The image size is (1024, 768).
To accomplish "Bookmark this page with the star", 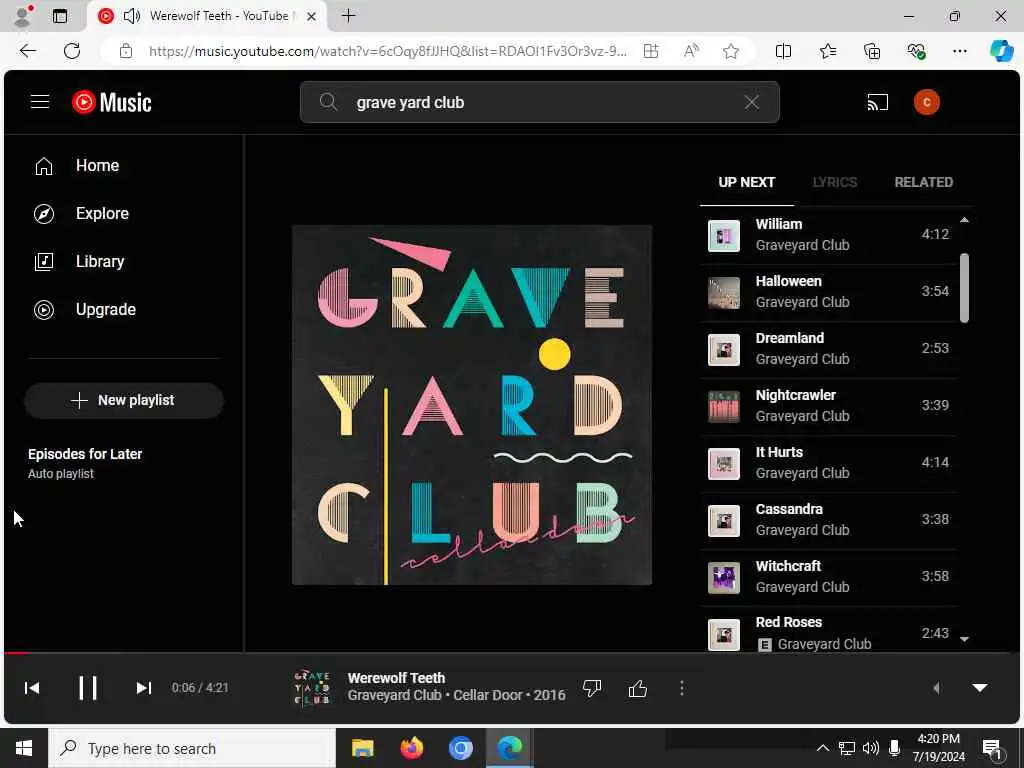I will (731, 51).
